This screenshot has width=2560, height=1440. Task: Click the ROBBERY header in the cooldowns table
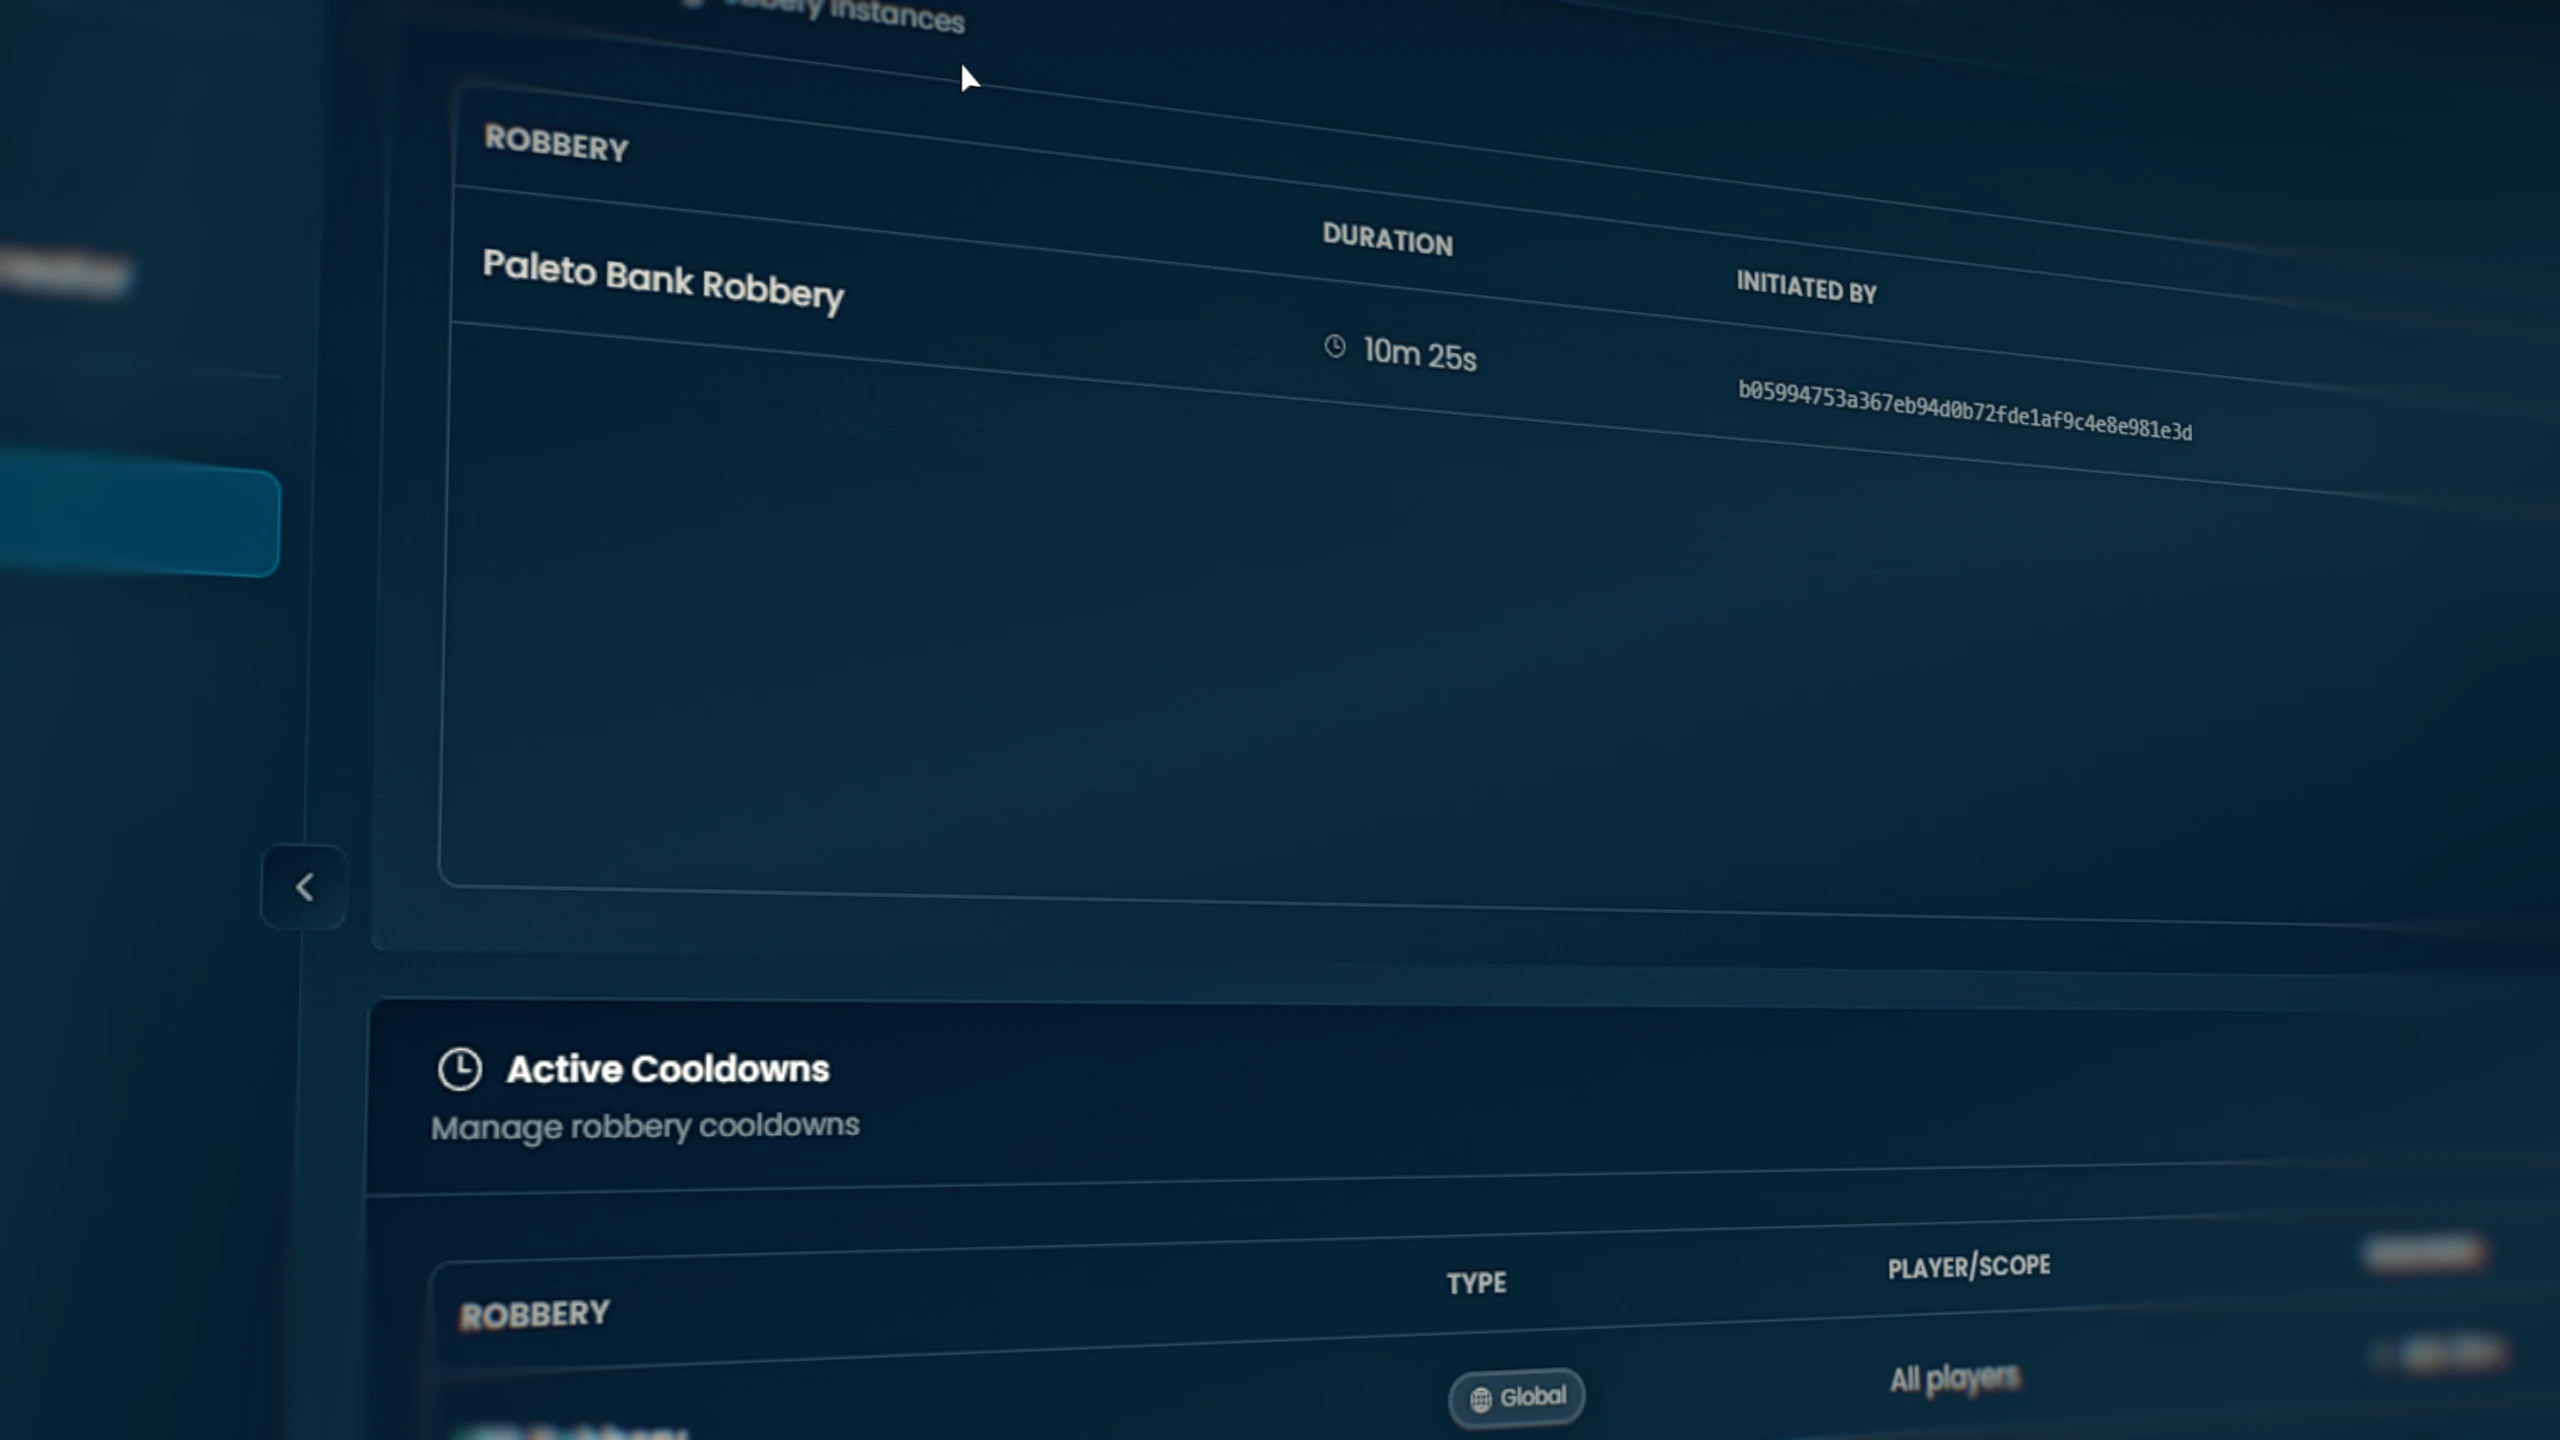point(534,1314)
